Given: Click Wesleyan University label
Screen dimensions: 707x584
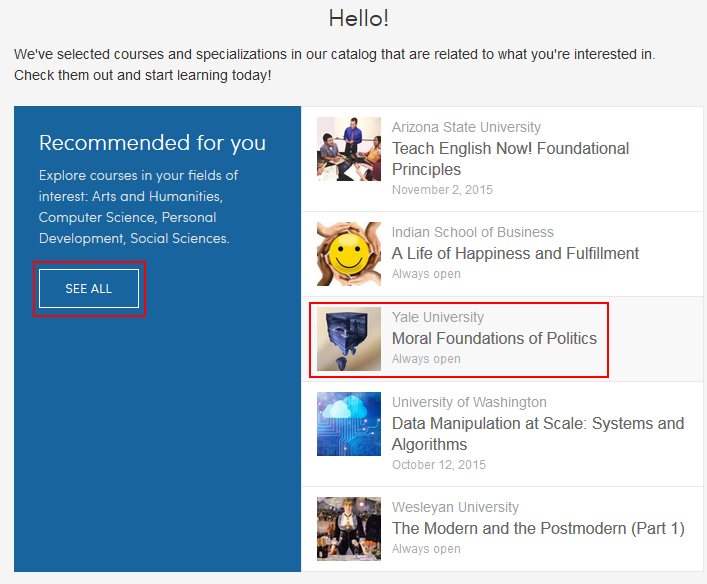Looking at the screenshot, I should pos(455,507).
